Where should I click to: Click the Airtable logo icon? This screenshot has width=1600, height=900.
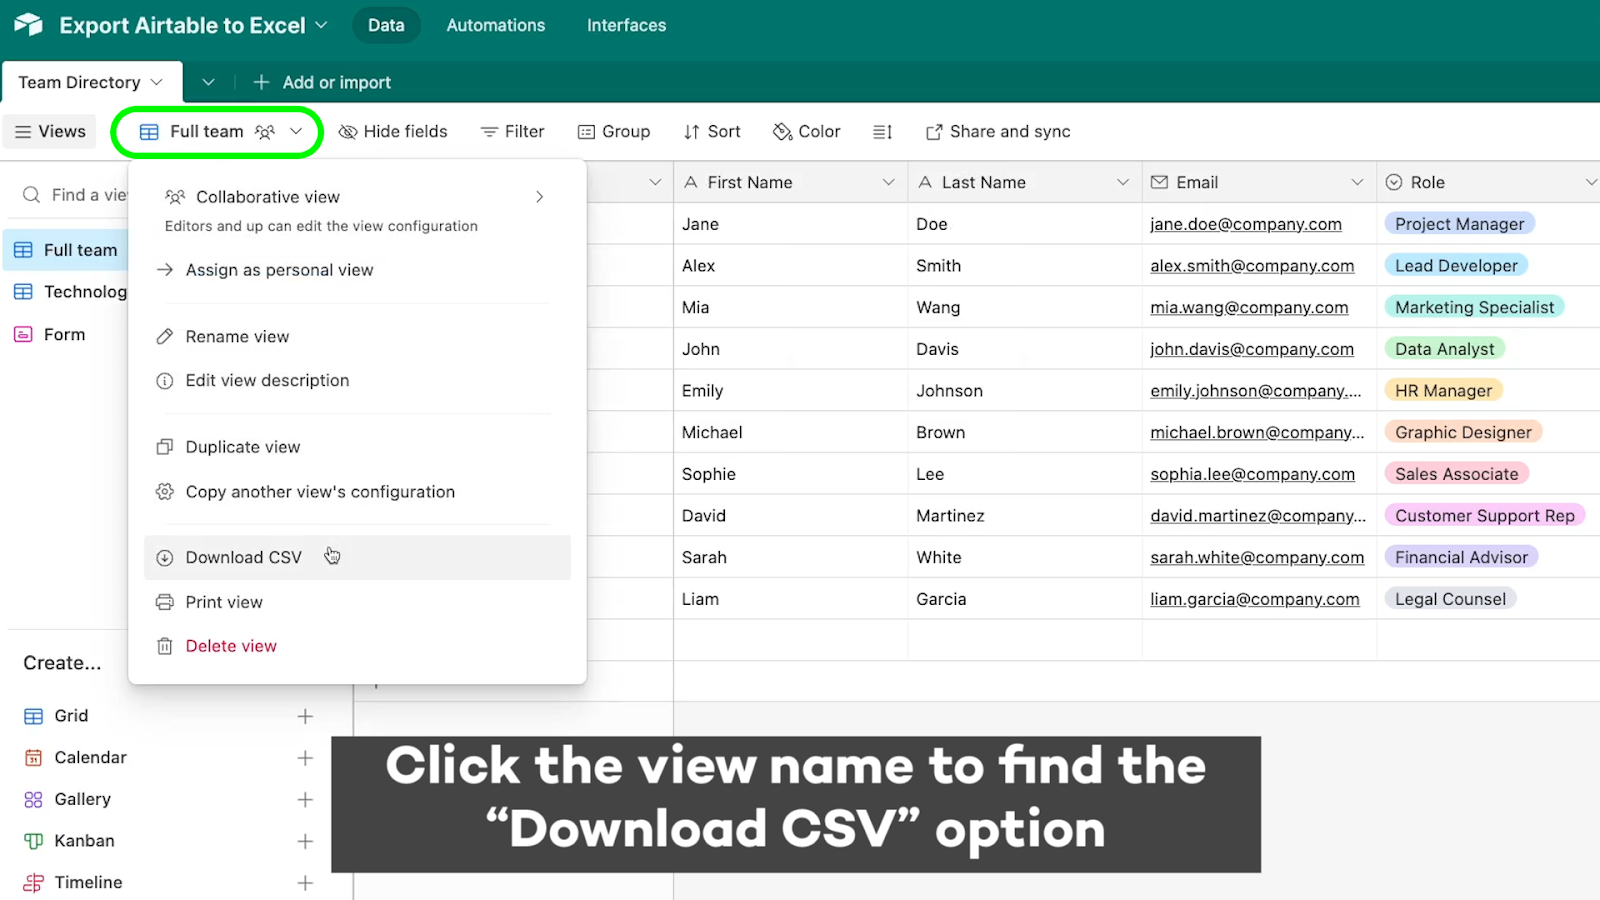[28, 25]
